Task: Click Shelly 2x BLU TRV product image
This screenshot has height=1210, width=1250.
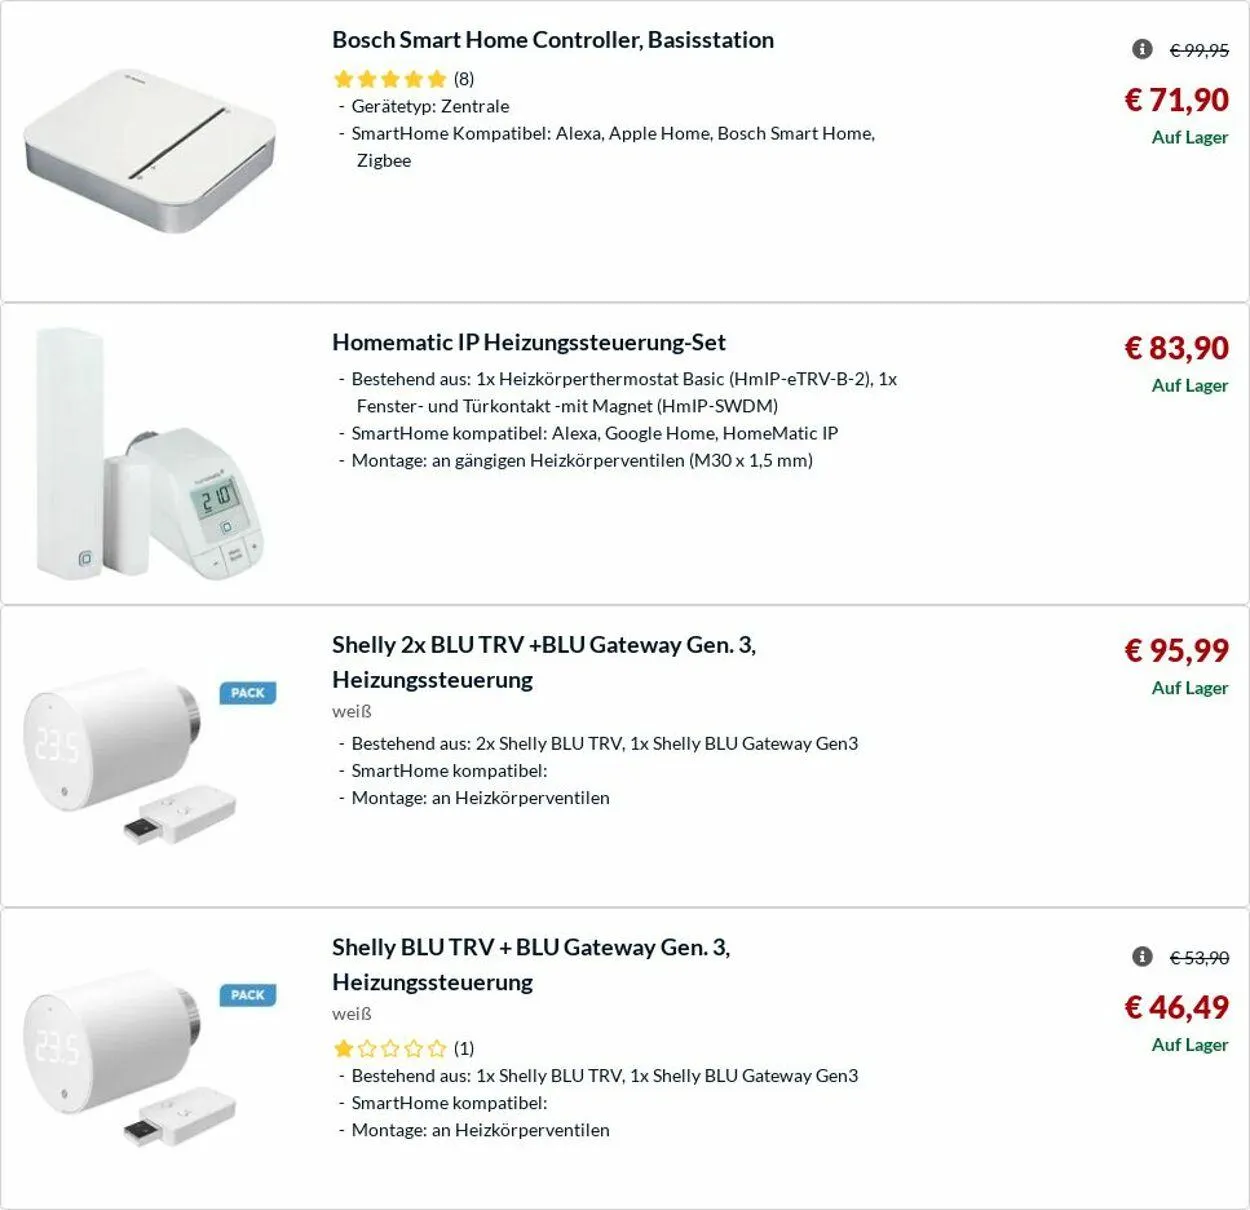Action: pyautogui.click(x=130, y=755)
